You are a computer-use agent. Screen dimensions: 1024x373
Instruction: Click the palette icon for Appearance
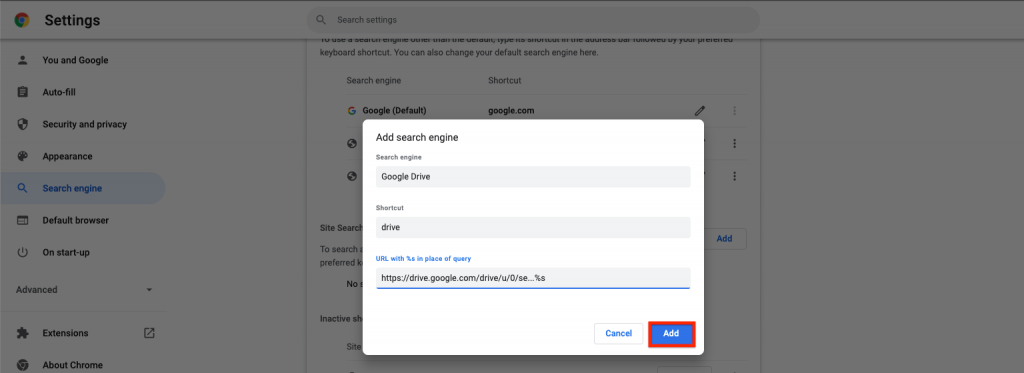click(x=23, y=156)
